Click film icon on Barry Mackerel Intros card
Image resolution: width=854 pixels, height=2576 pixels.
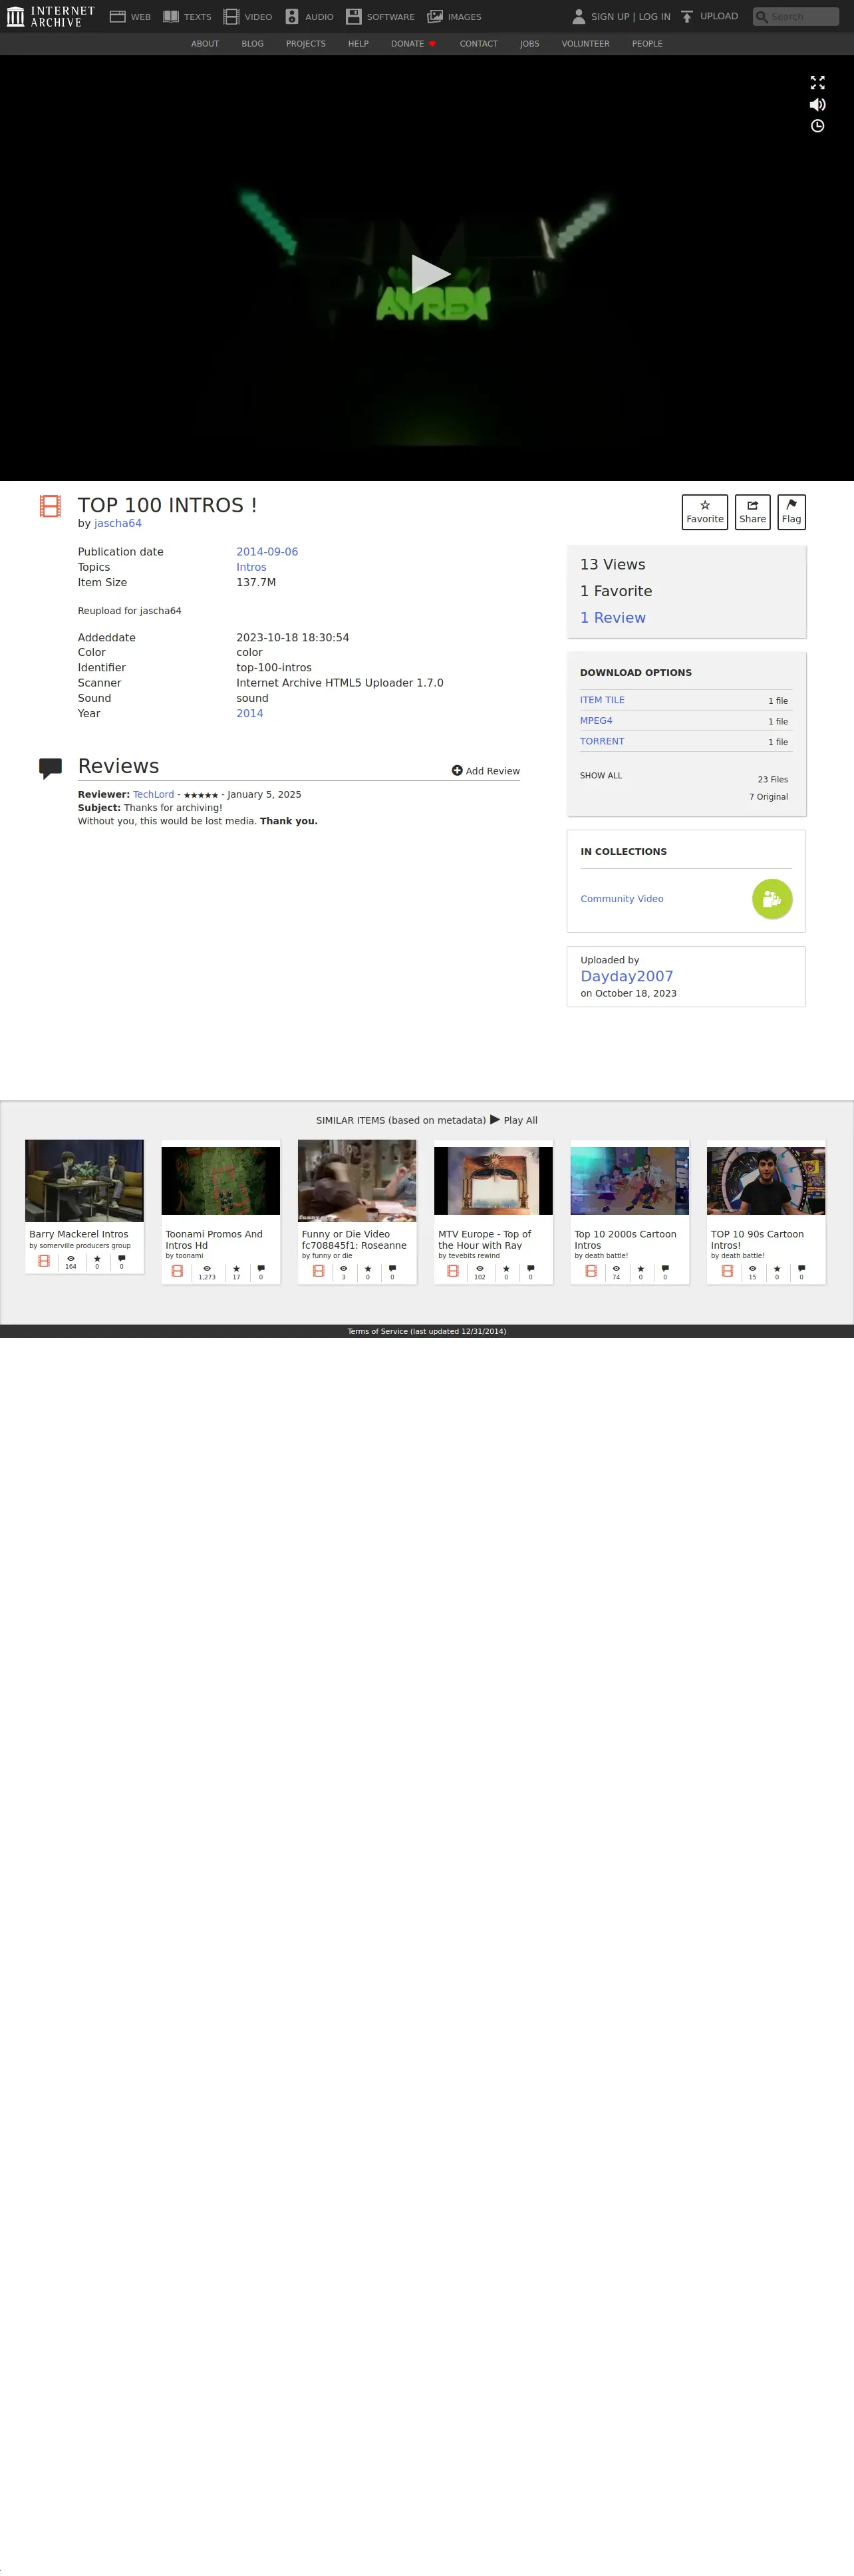44,1261
